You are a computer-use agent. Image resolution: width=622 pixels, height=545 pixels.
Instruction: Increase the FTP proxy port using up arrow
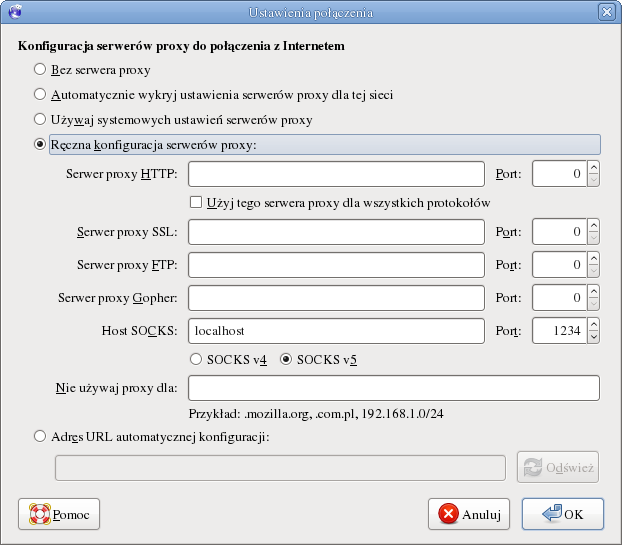(593, 259)
